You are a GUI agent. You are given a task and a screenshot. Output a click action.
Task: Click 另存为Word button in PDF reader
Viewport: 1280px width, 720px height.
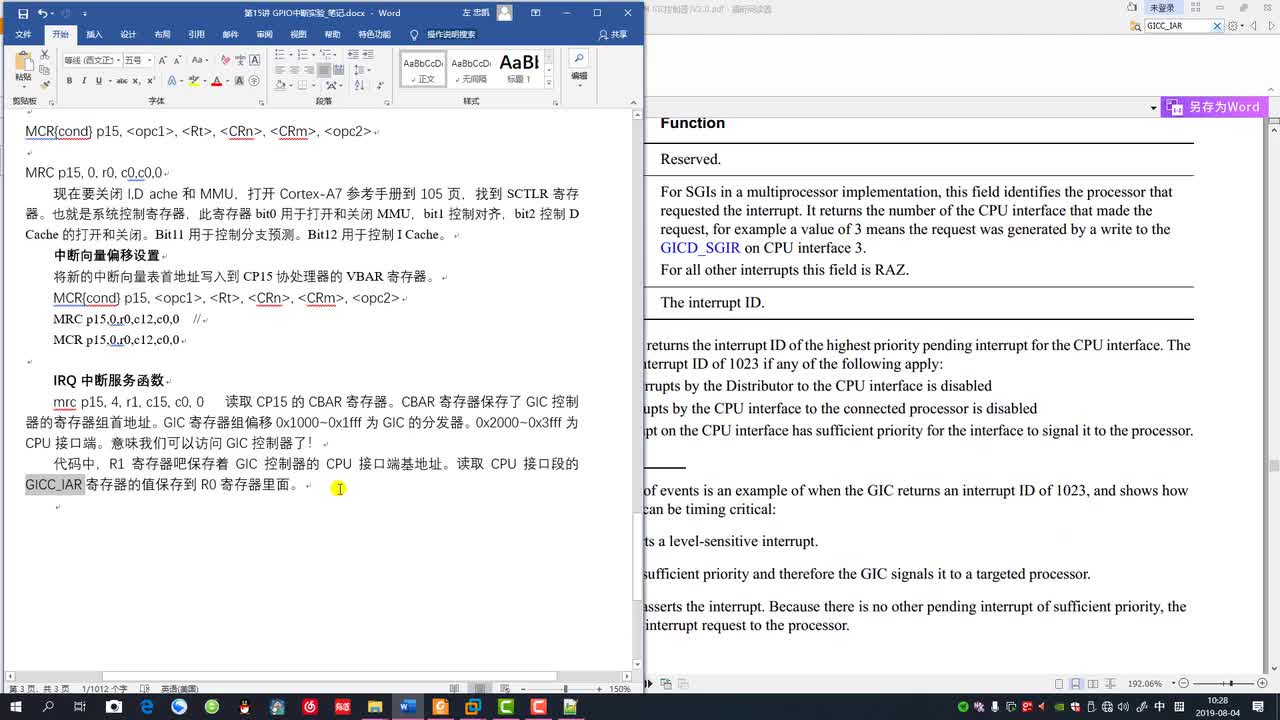click(1214, 107)
